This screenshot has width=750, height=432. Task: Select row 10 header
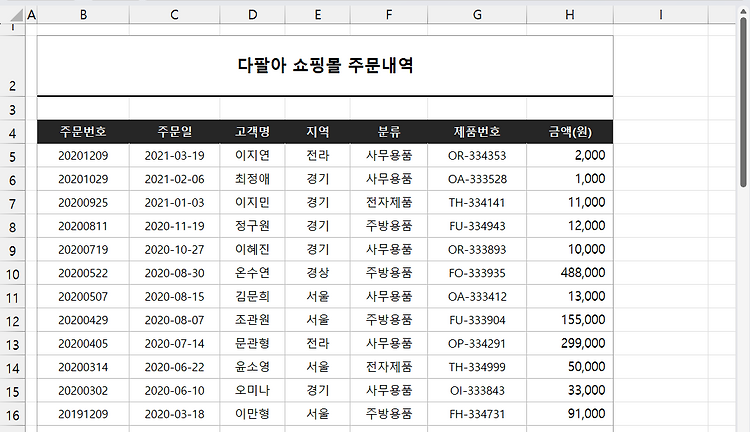12,274
